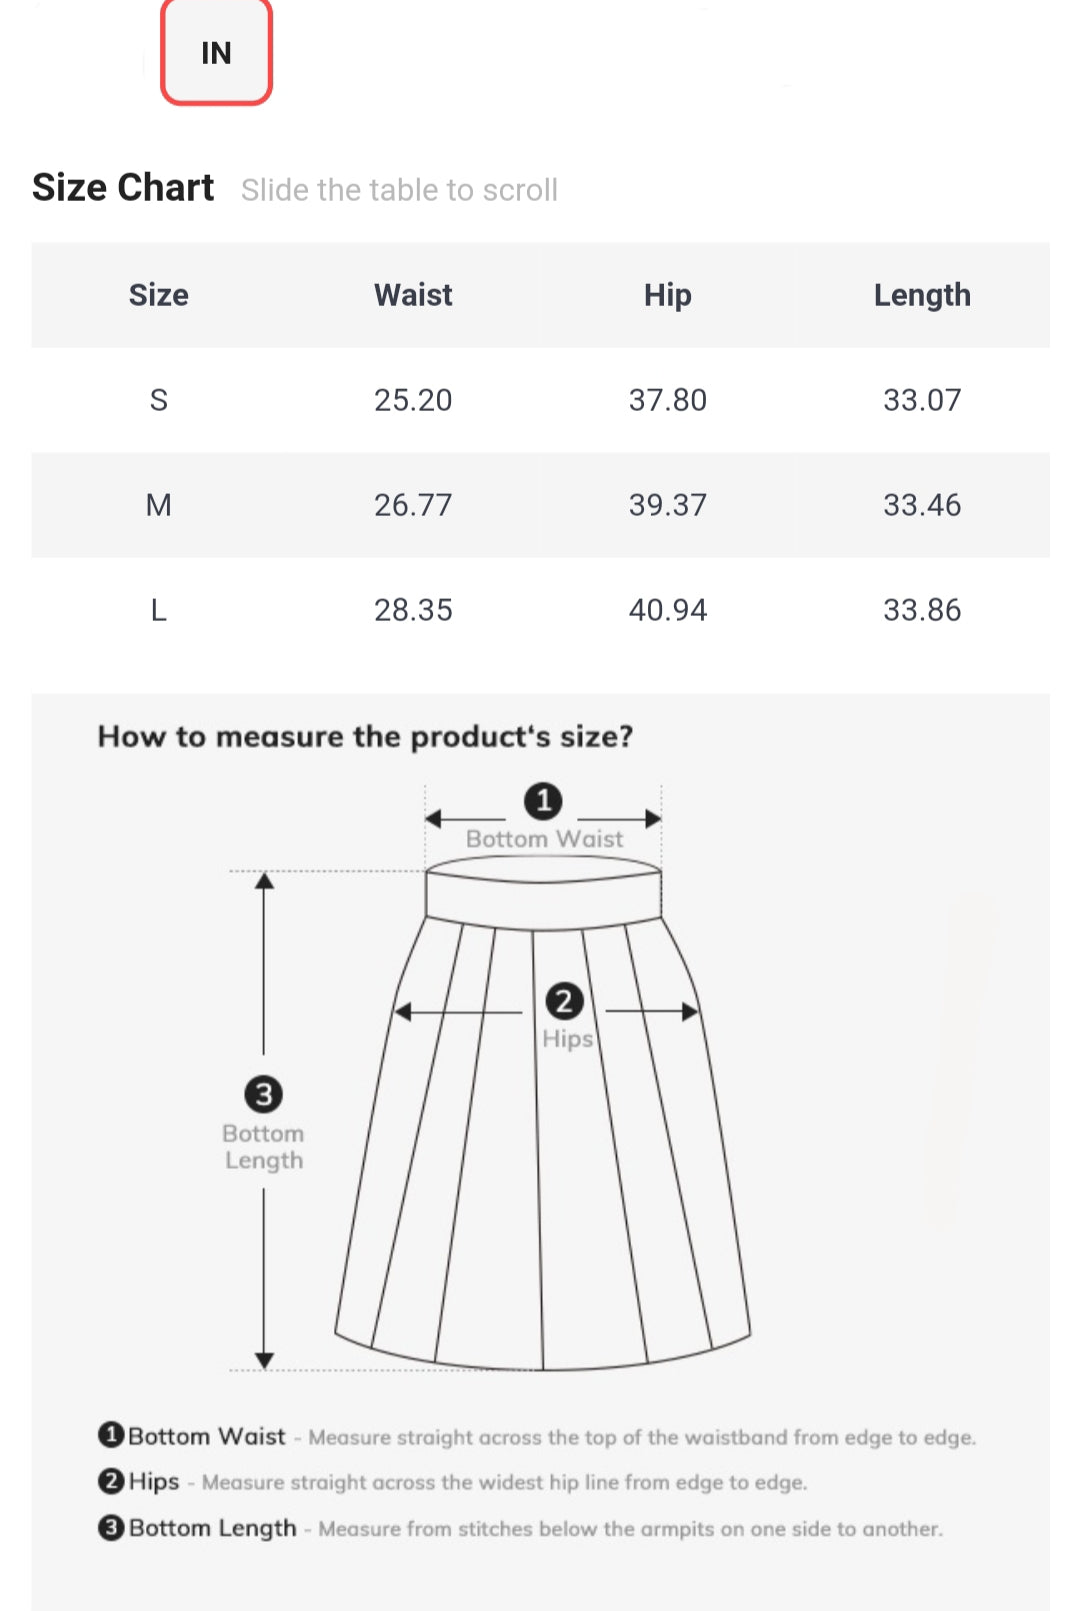Select the size M row label
Image resolution: width=1080 pixels, height=1611 pixels.
[158, 505]
